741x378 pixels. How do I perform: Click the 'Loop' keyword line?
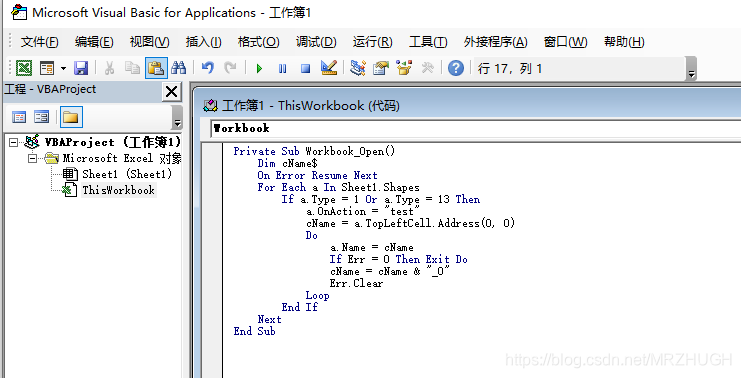(x=317, y=296)
